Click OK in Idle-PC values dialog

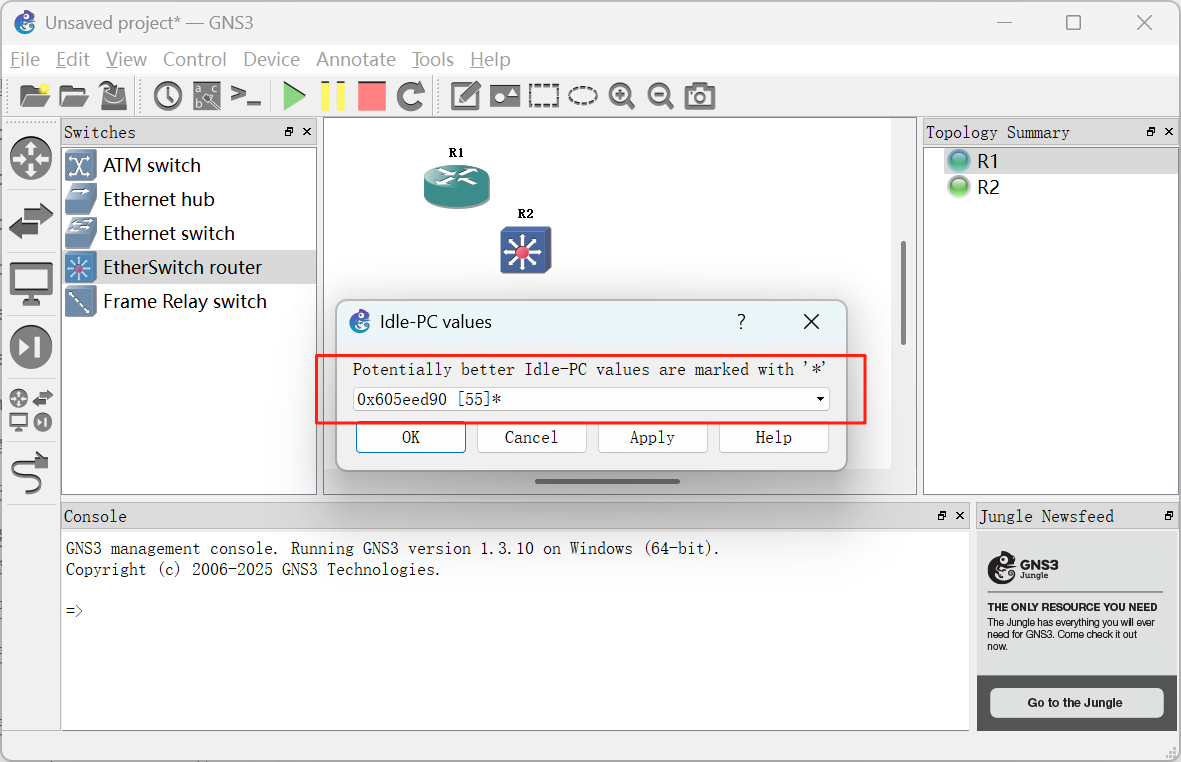(410, 437)
